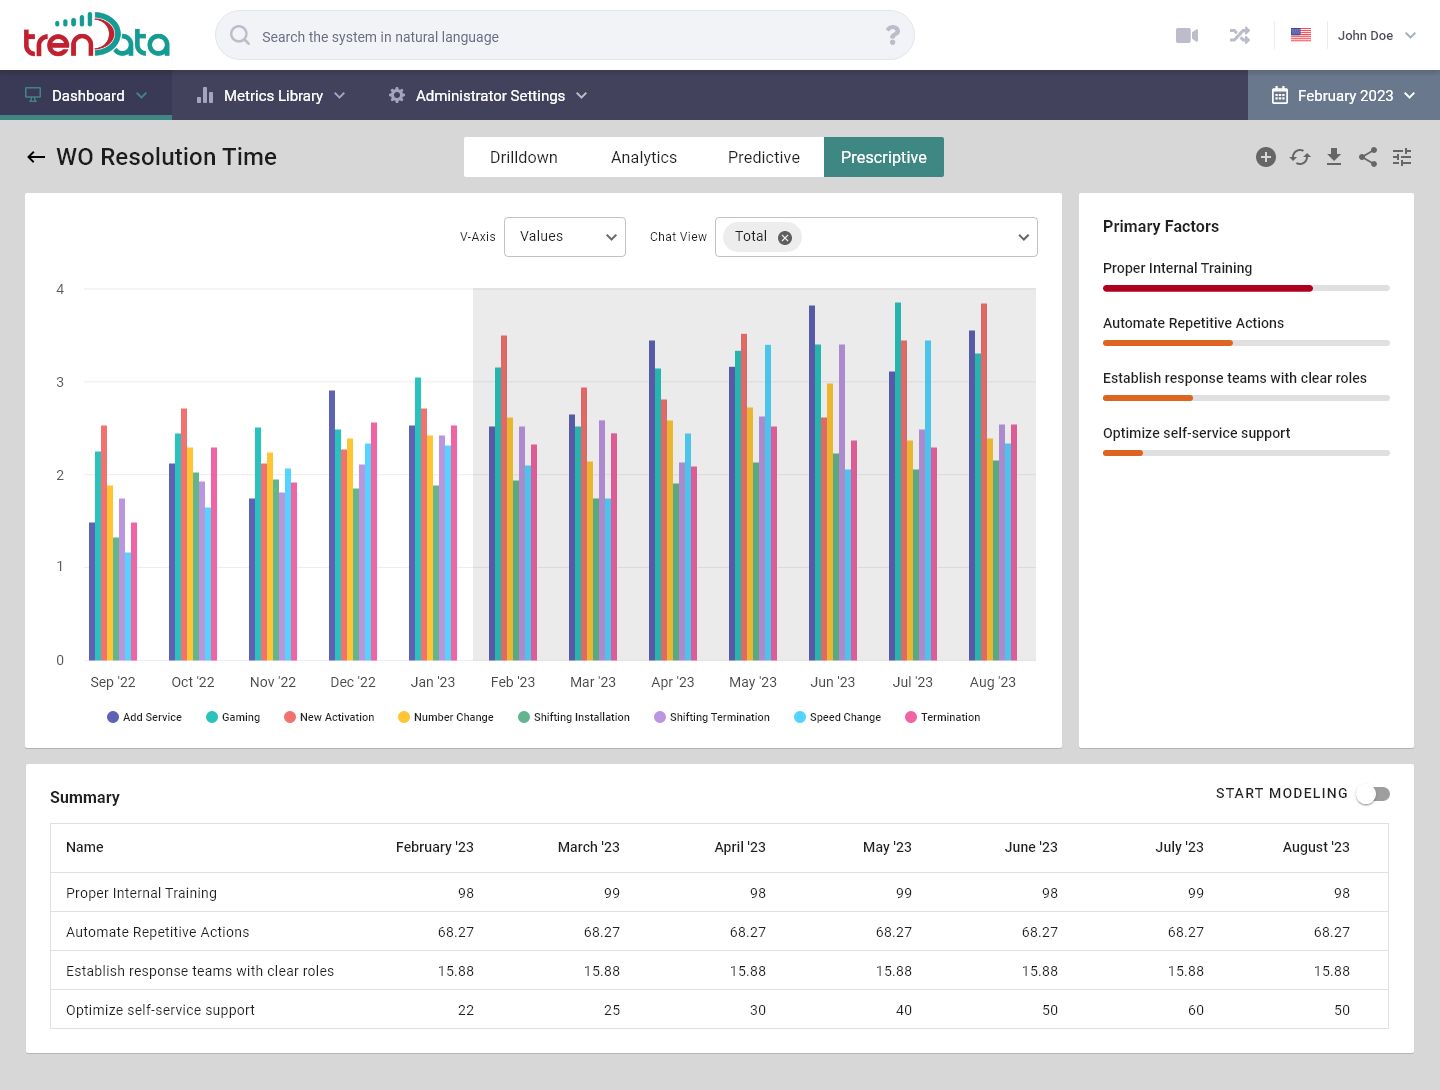The image size is (1440, 1090).
Task: Open the filter sliders settings icon
Action: pyautogui.click(x=1402, y=157)
